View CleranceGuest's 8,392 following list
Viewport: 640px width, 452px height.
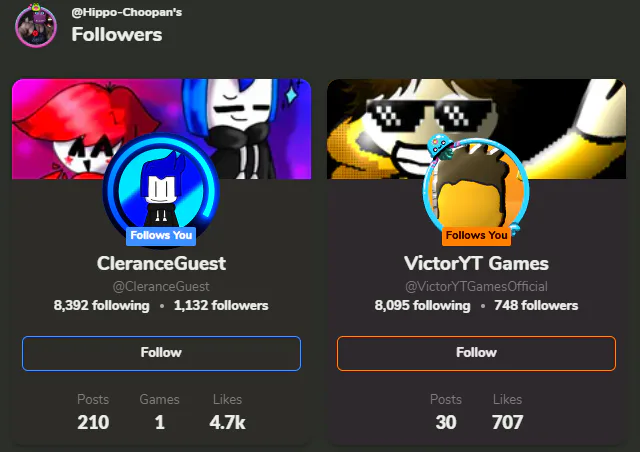102,305
